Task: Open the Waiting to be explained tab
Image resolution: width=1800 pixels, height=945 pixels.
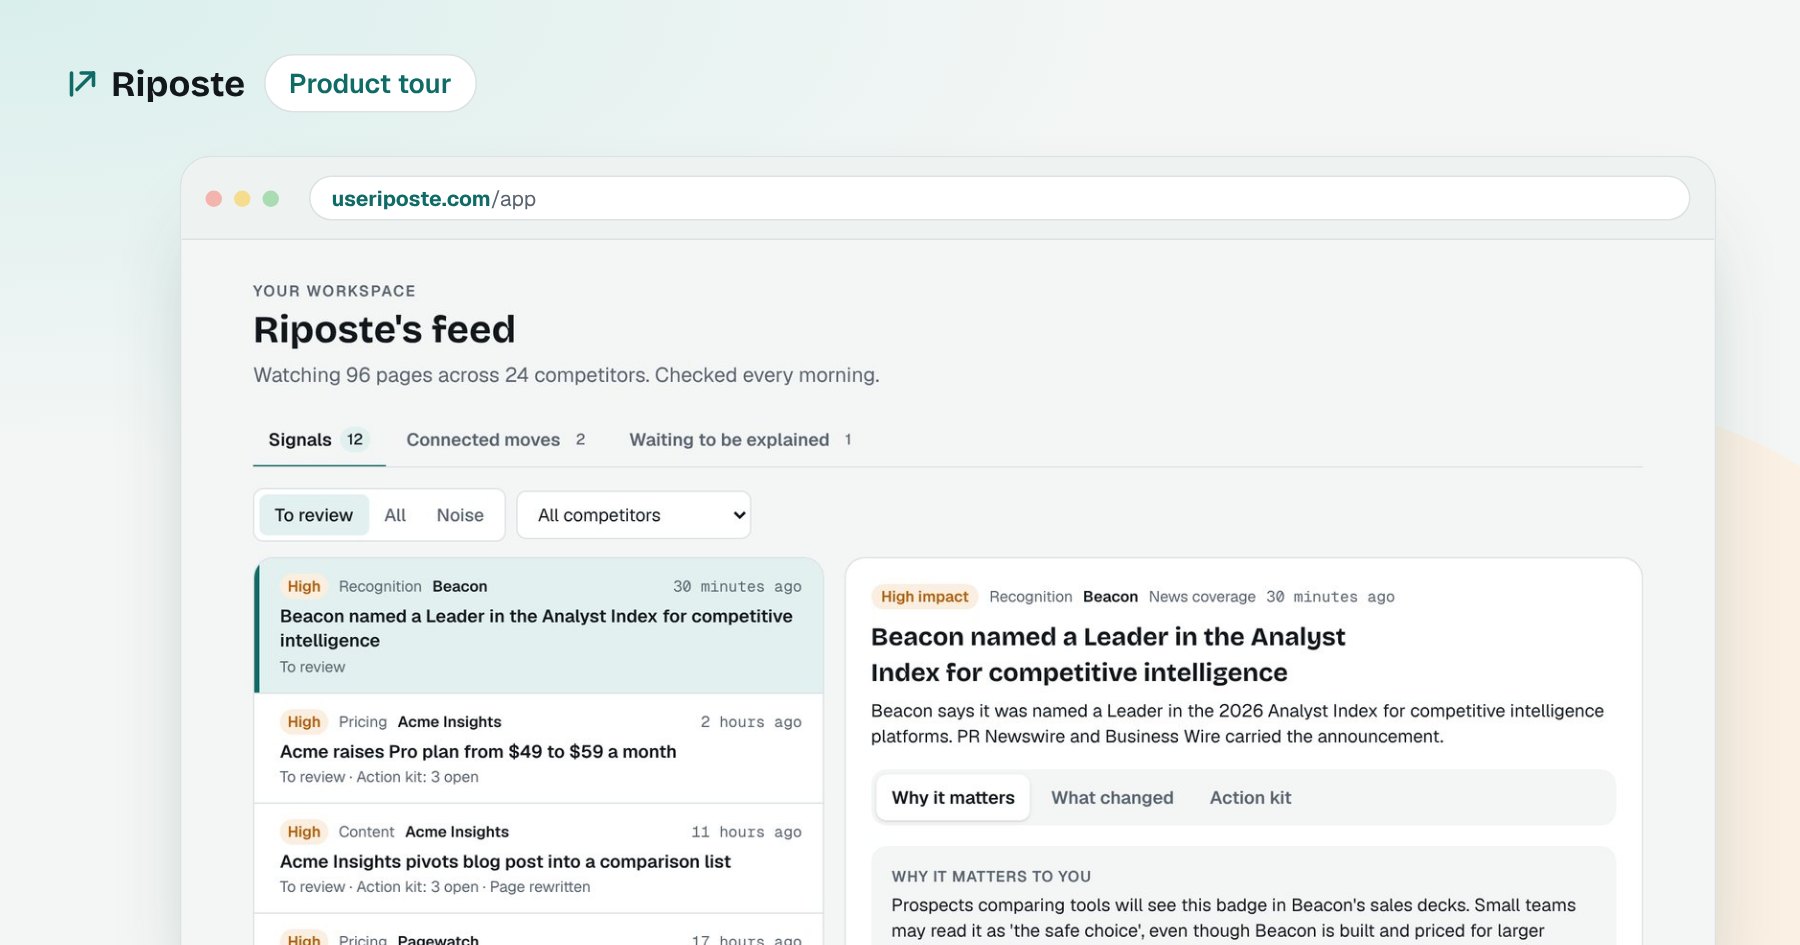Action: click(740, 440)
